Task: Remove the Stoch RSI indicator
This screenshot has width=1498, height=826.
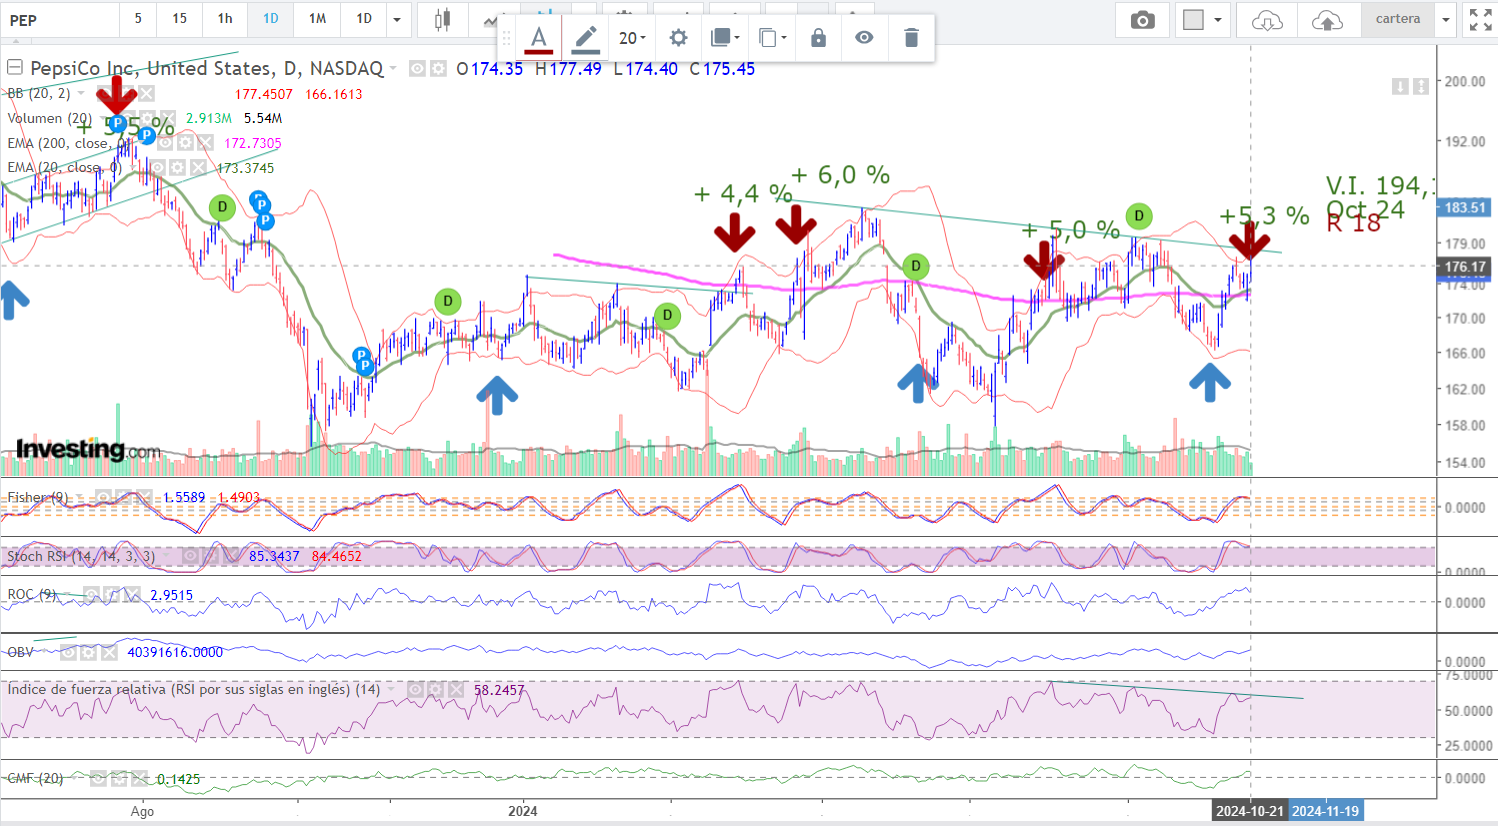Action: (x=231, y=556)
